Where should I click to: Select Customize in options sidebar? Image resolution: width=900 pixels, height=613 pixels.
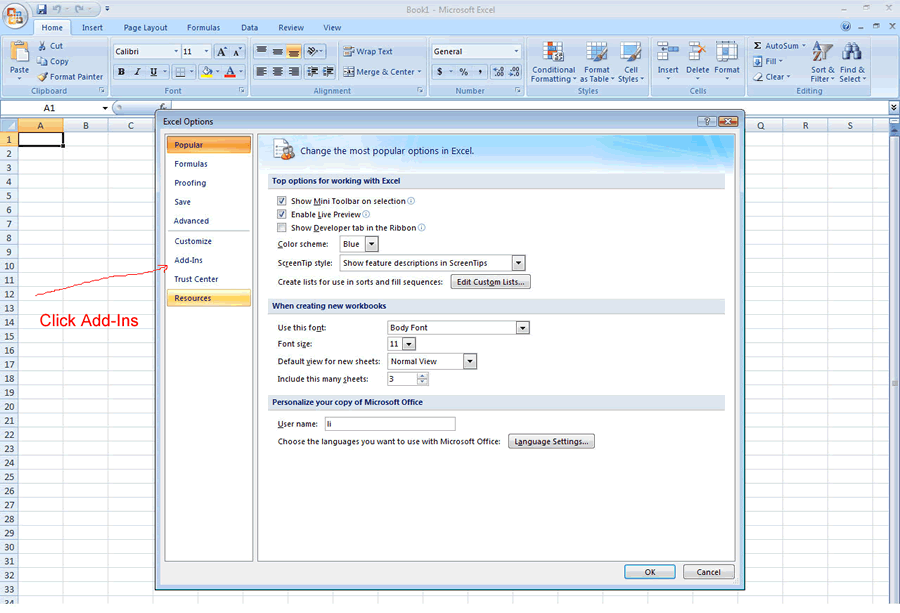point(208,241)
